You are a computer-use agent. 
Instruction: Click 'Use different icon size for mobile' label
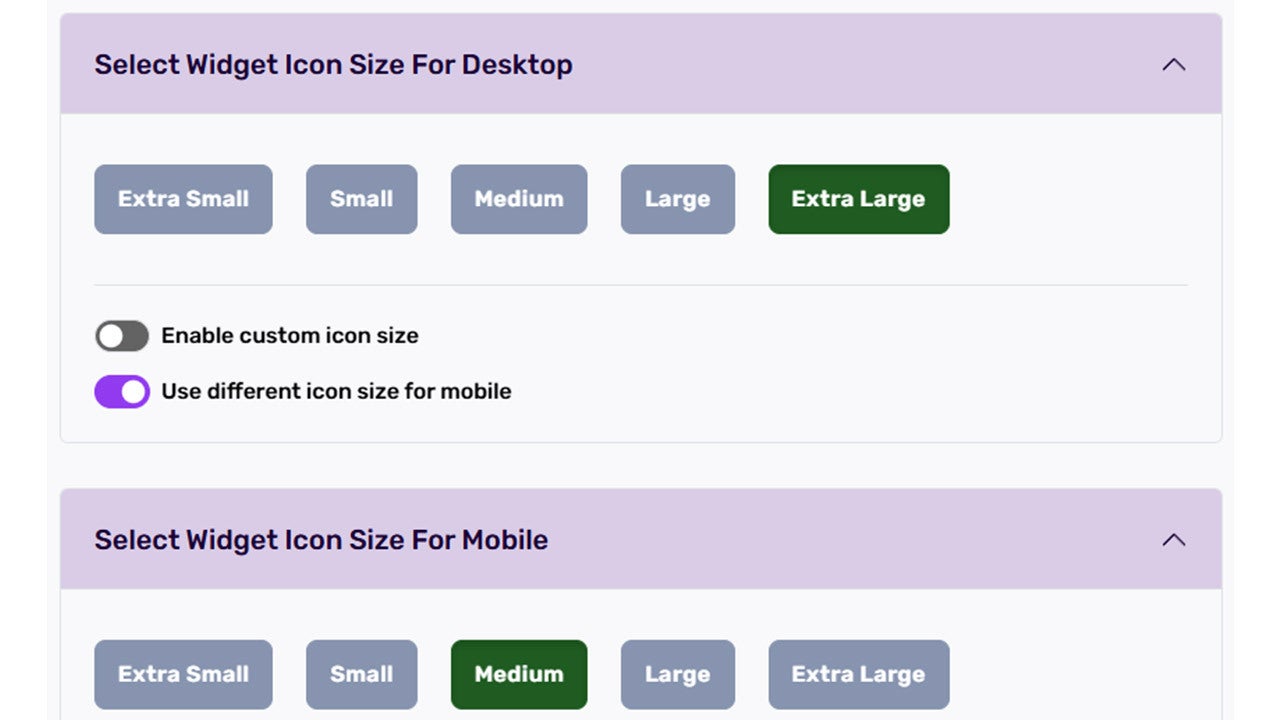[336, 391]
